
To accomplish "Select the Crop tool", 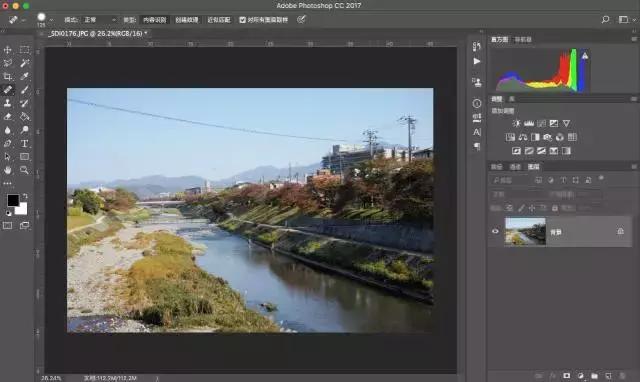I will pyautogui.click(x=7, y=76).
